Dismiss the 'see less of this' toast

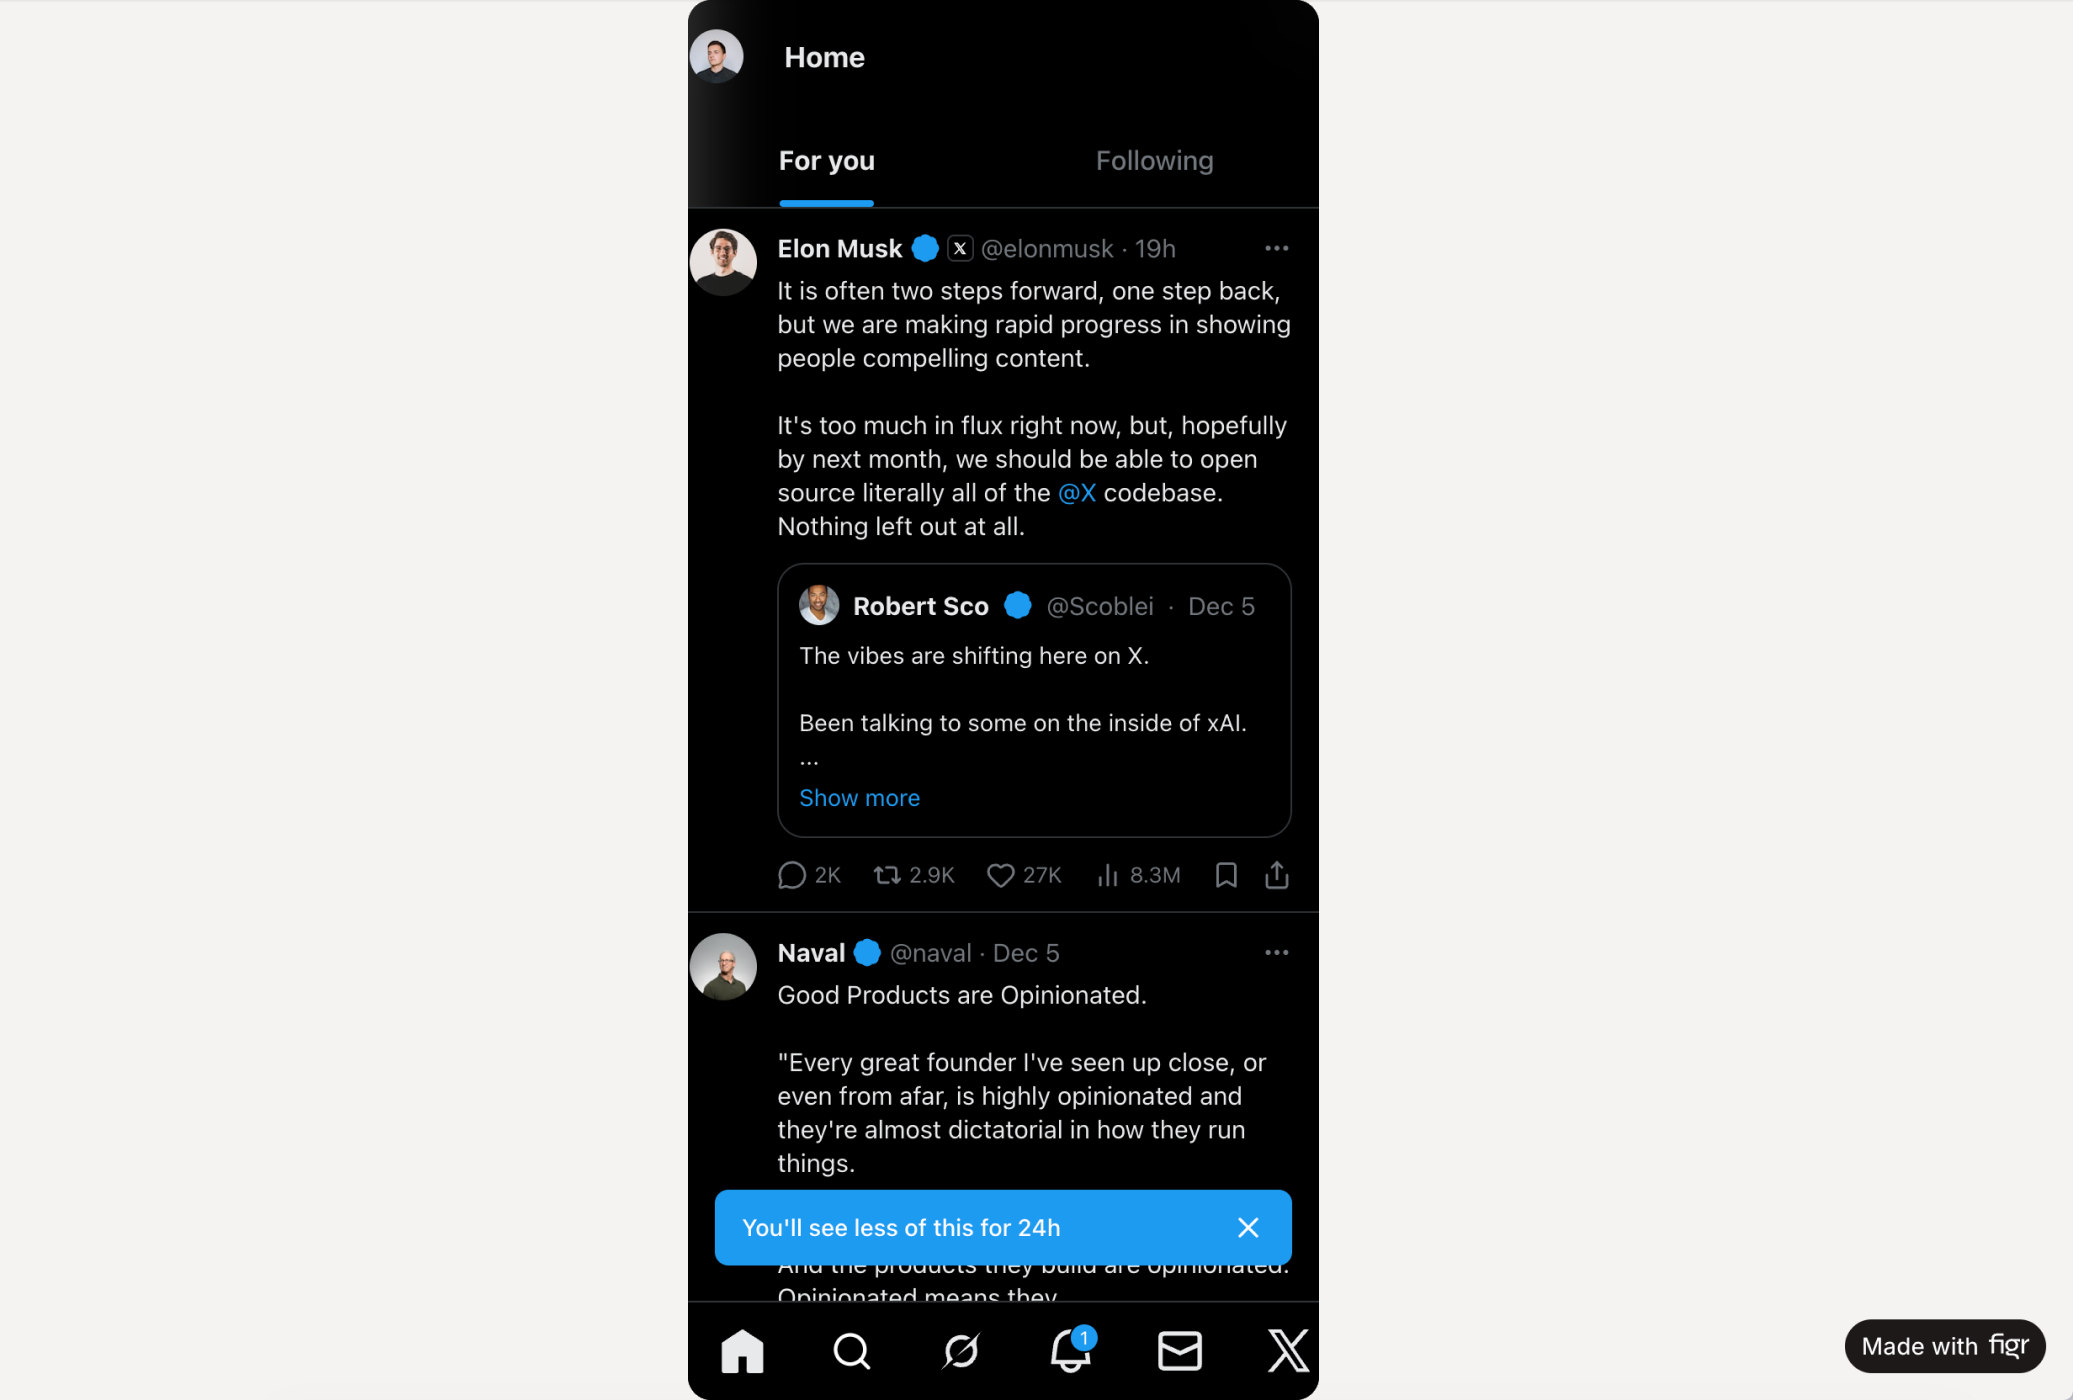coord(1247,1228)
